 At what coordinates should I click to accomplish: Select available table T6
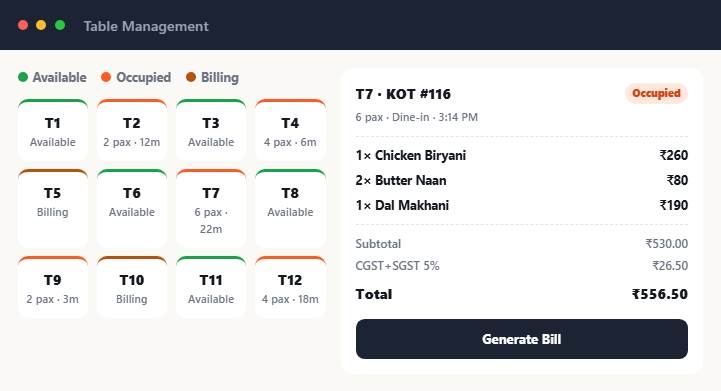tap(132, 208)
